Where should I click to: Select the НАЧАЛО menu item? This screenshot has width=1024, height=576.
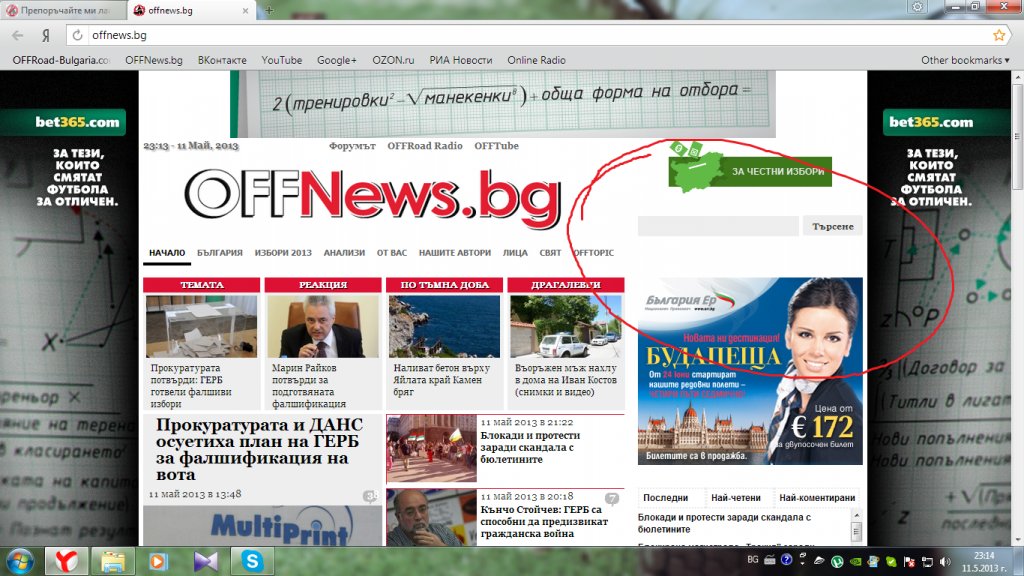(167, 253)
